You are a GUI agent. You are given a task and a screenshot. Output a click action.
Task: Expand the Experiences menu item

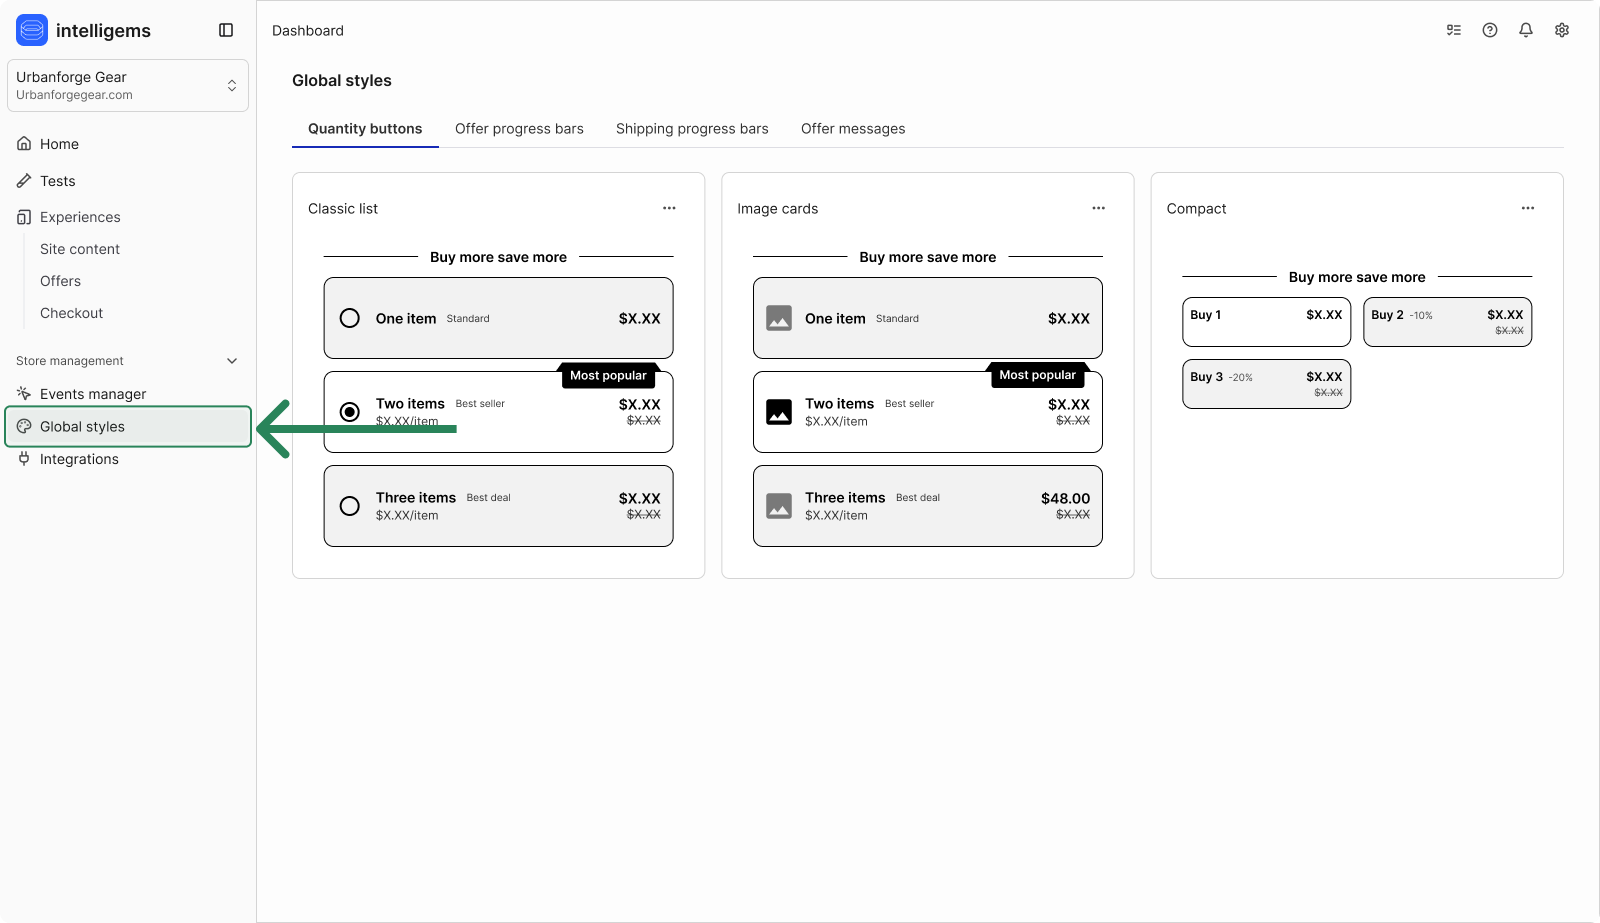(80, 217)
